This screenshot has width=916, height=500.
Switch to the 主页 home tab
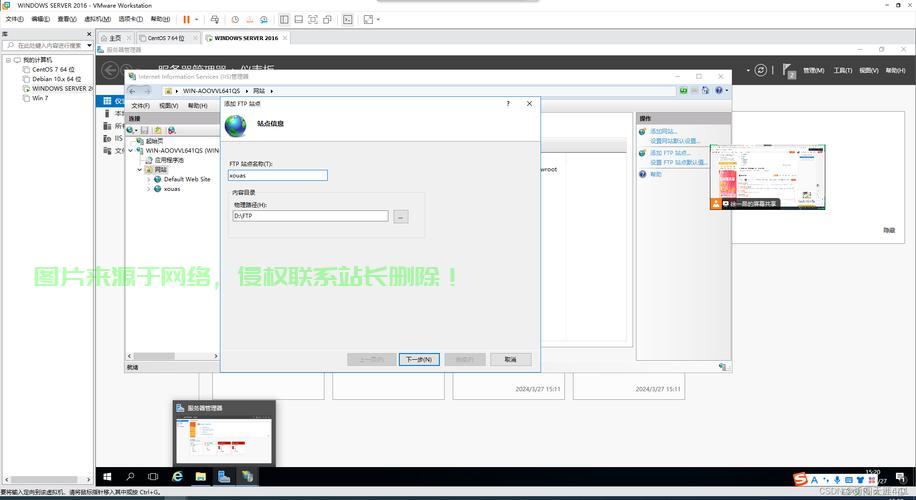[x=114, y=38]
